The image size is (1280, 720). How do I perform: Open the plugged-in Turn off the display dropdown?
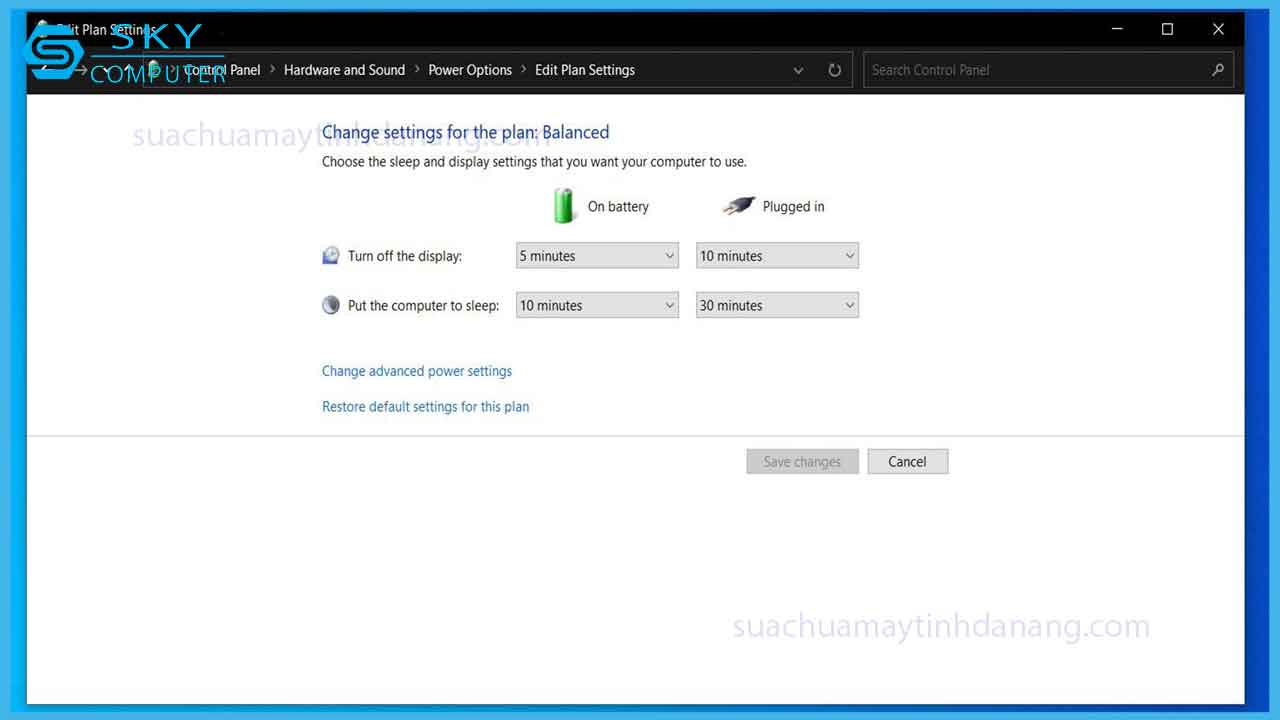coord(777,256)
